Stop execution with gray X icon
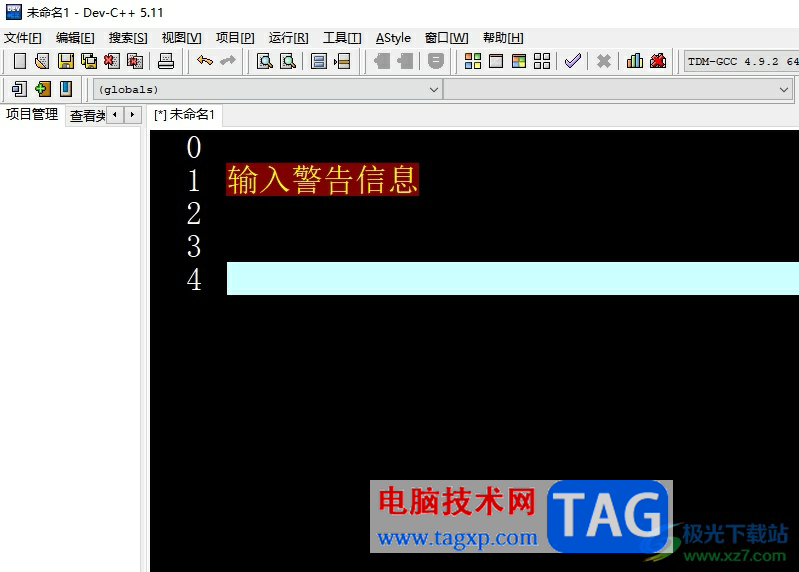The width and height of the screenshot is (799, 572). coord(604,61)
